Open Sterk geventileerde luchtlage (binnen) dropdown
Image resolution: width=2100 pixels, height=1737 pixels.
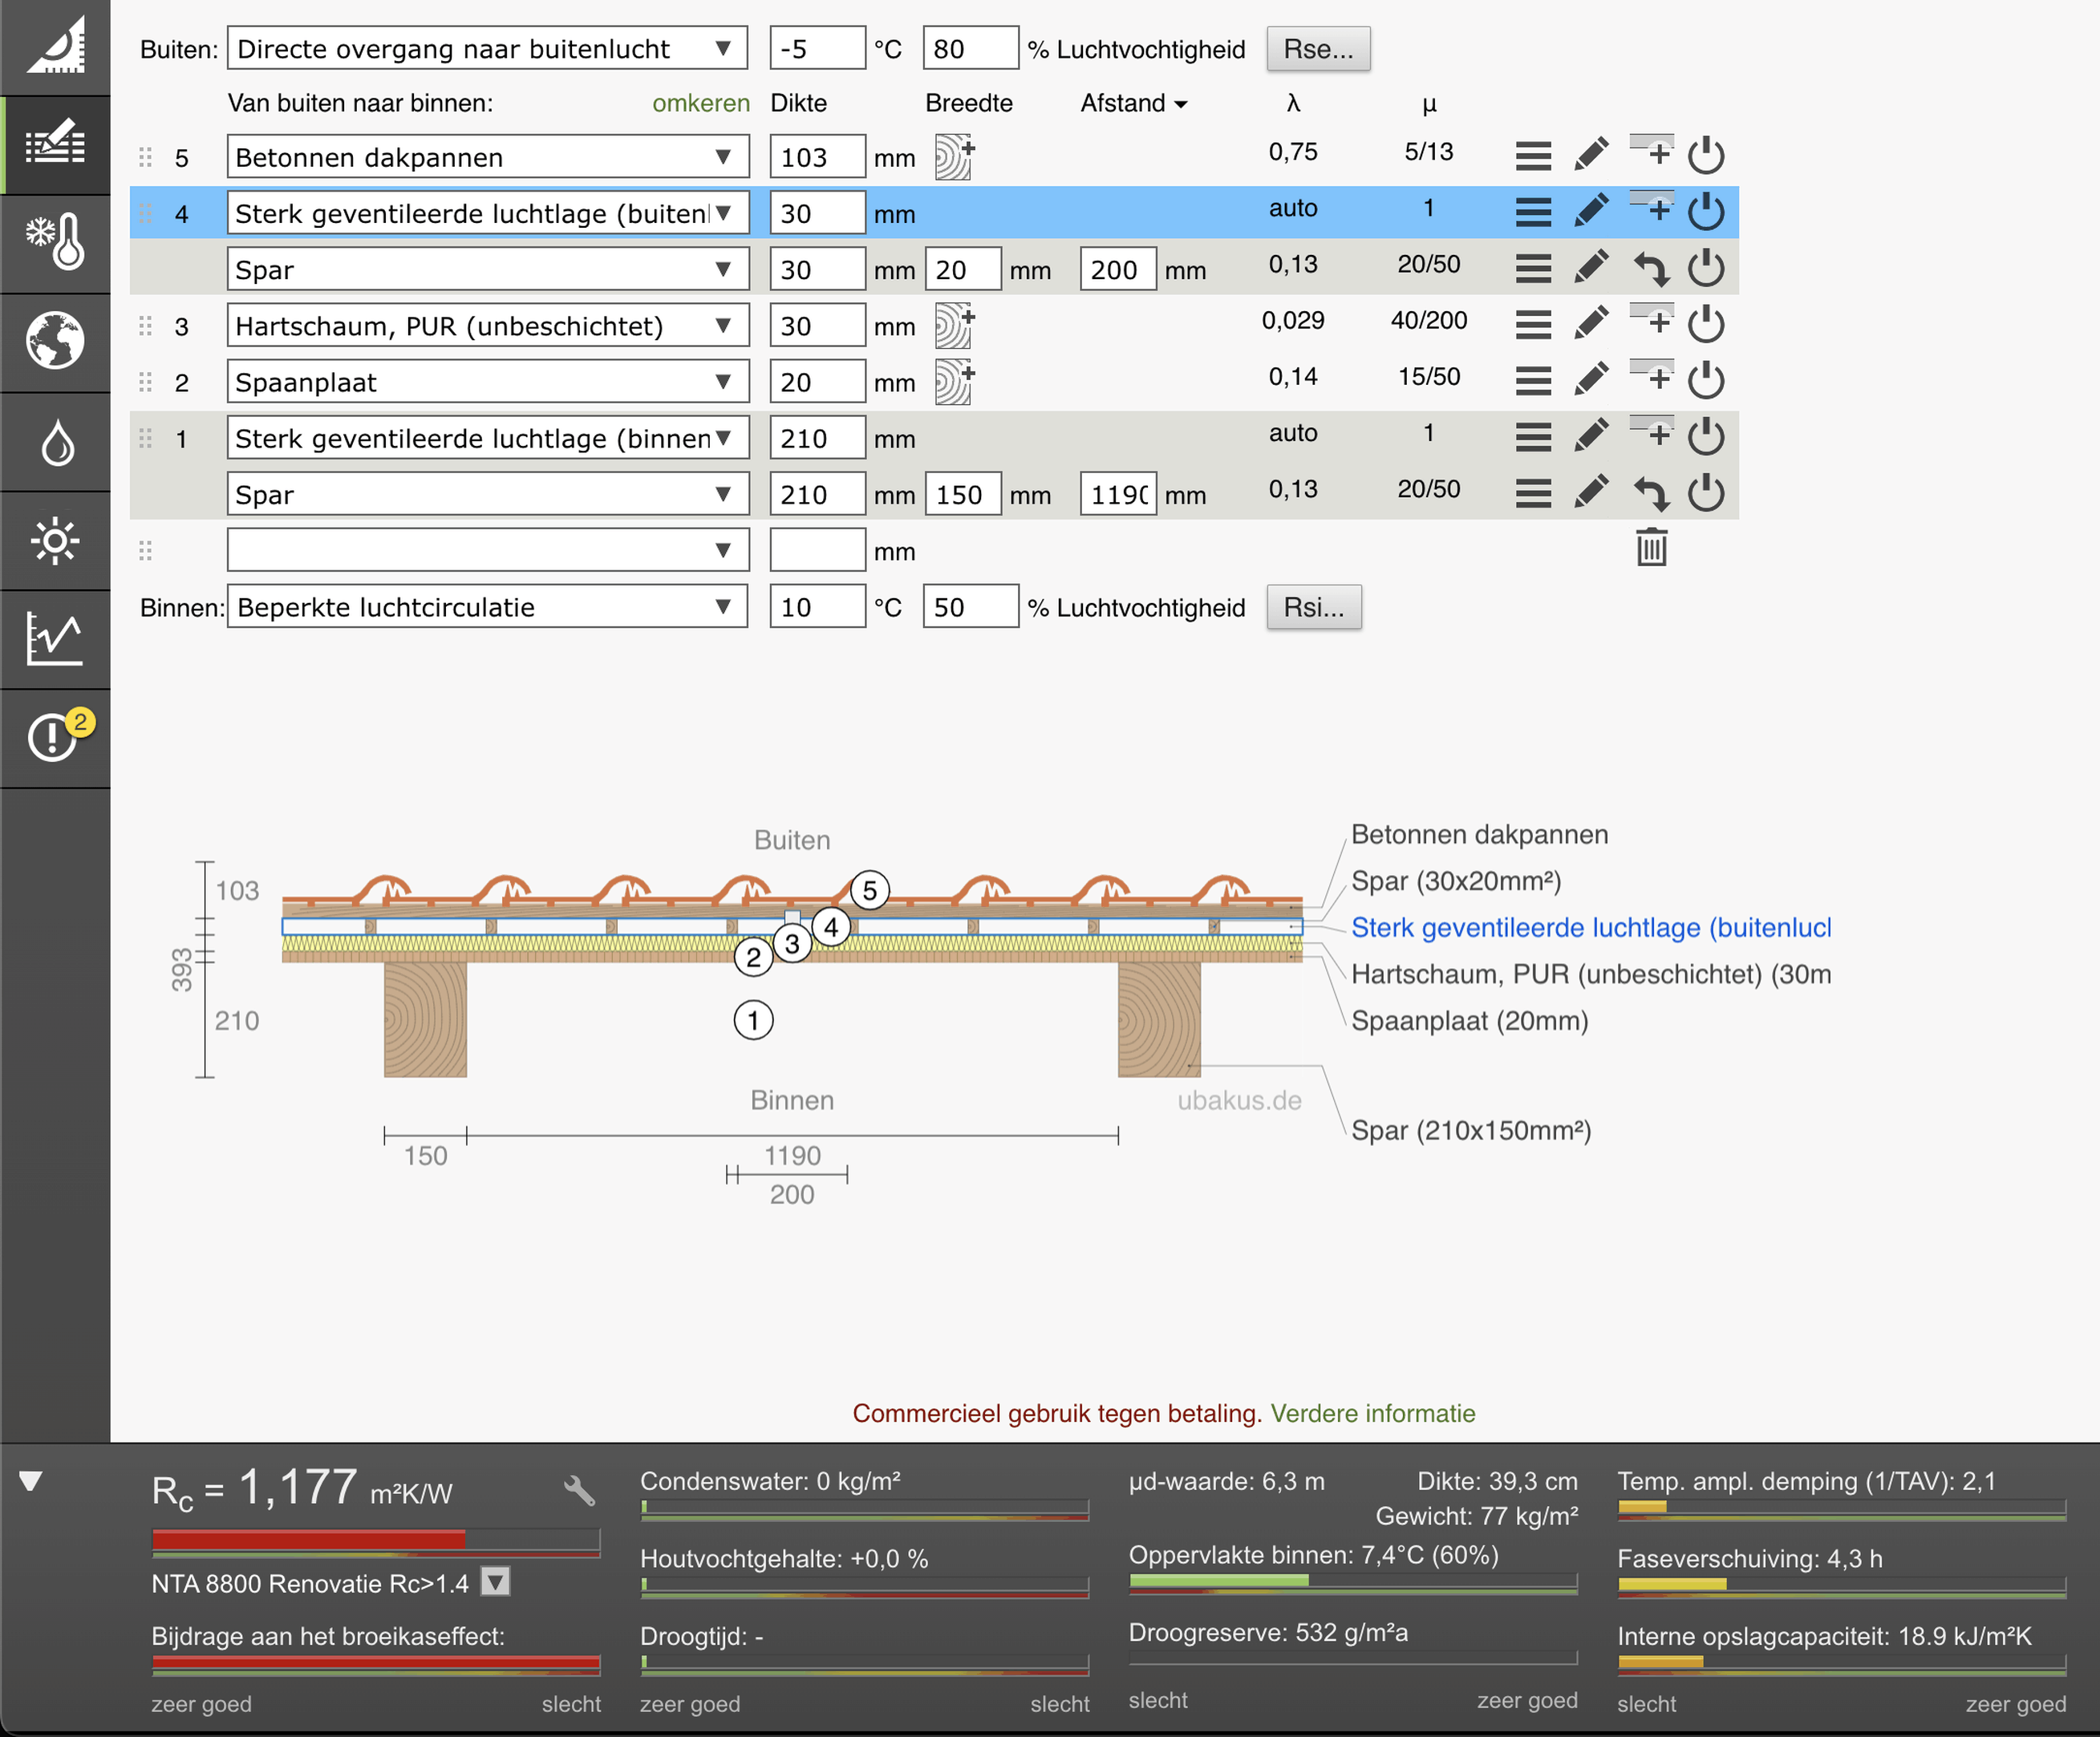tap(487, 437)
